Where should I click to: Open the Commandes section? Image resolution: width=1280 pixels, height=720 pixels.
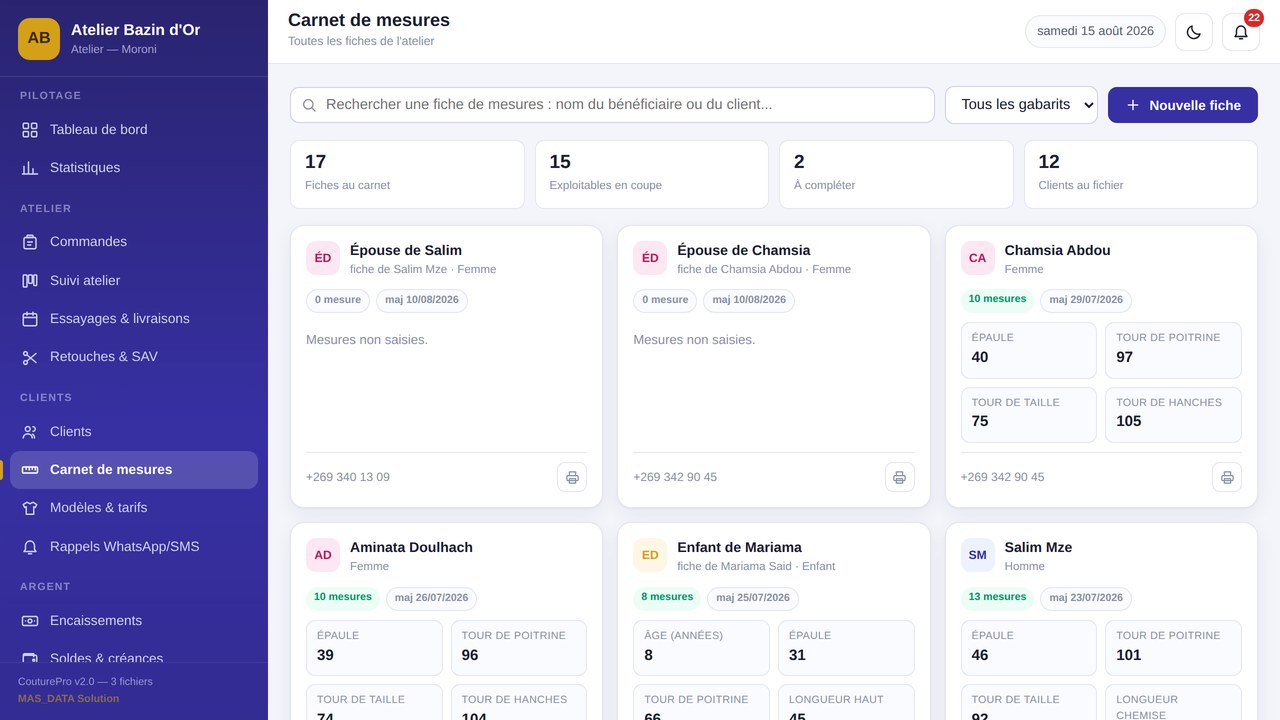[x=134, y=242]
